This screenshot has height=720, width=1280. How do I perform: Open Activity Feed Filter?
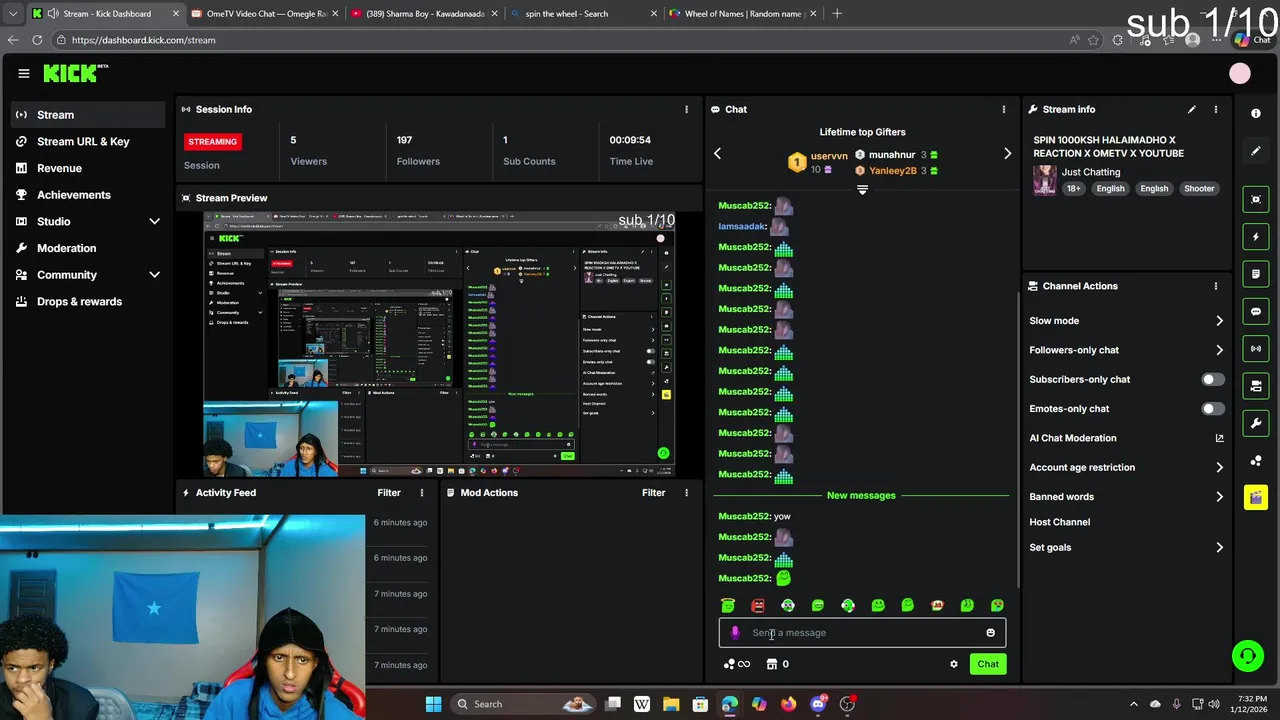[x=389, y=493]
